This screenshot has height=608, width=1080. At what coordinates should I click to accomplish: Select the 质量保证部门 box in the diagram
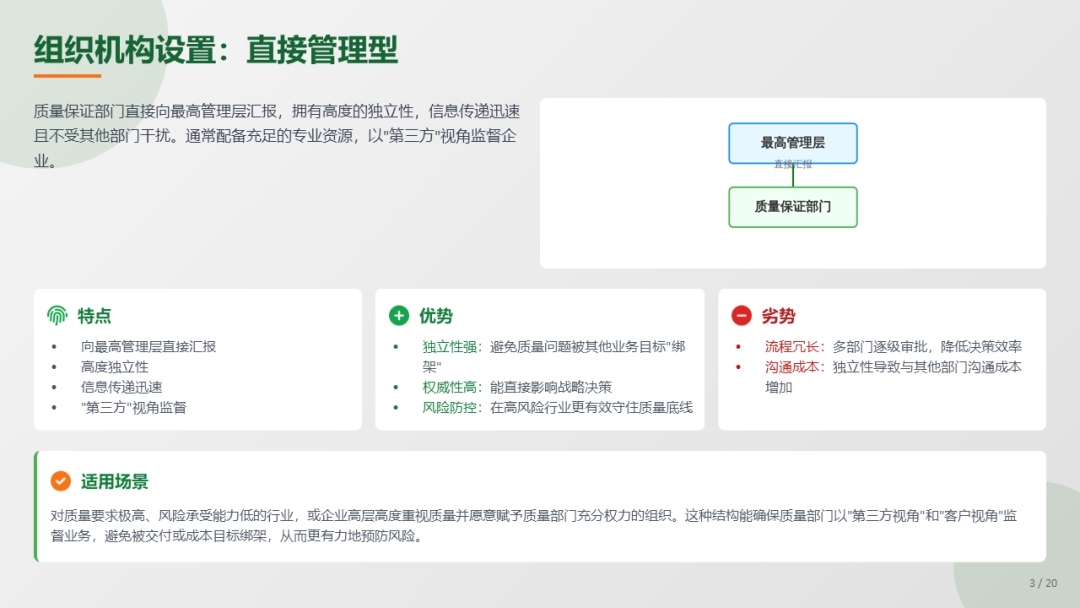pos(792,207)
